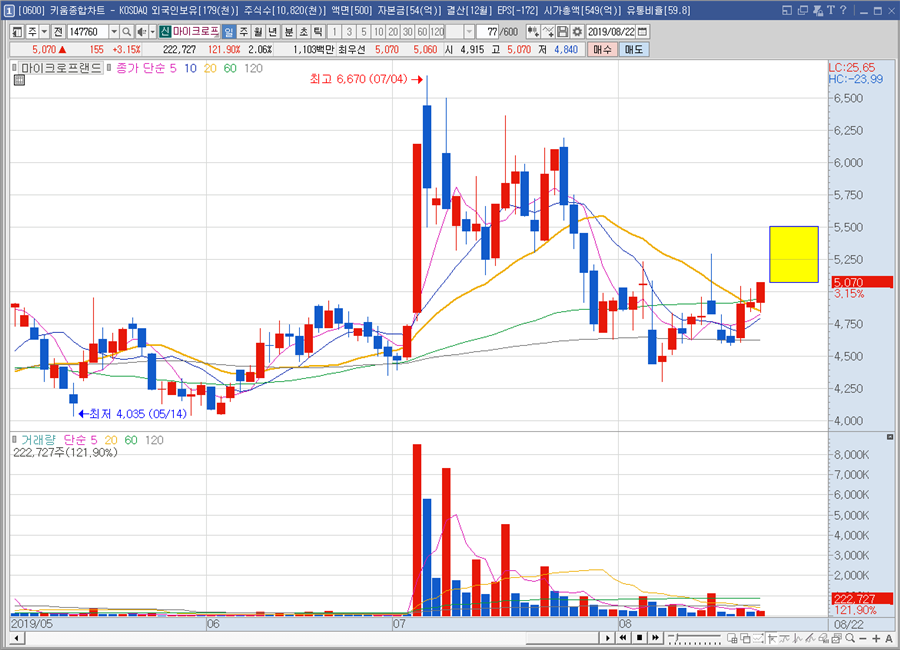Click the stock name field 마이크로프

pos(196,32)
